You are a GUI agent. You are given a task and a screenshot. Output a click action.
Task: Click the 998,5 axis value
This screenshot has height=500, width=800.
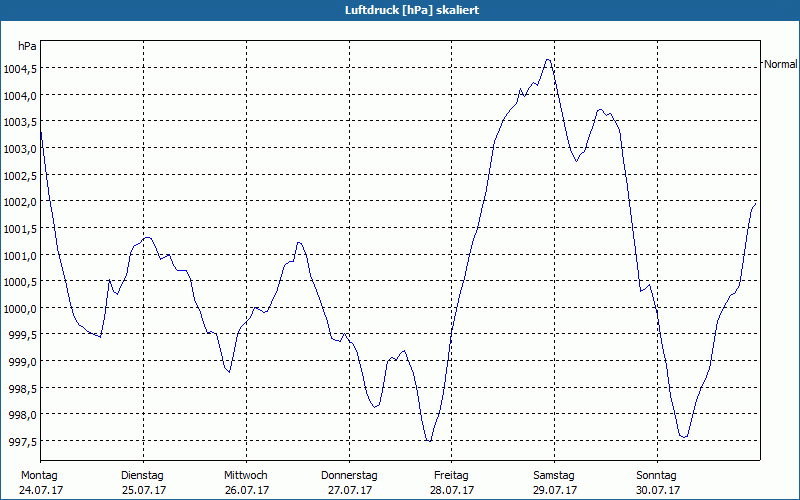coord(22,388)
